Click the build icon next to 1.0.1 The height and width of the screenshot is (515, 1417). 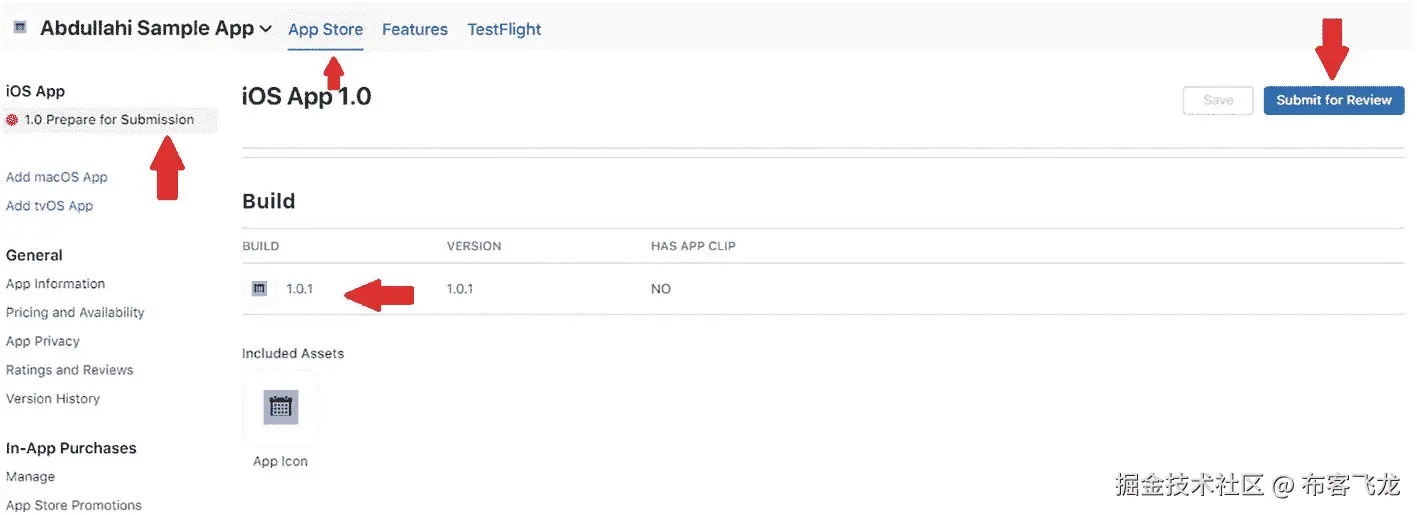coord(260,289)
